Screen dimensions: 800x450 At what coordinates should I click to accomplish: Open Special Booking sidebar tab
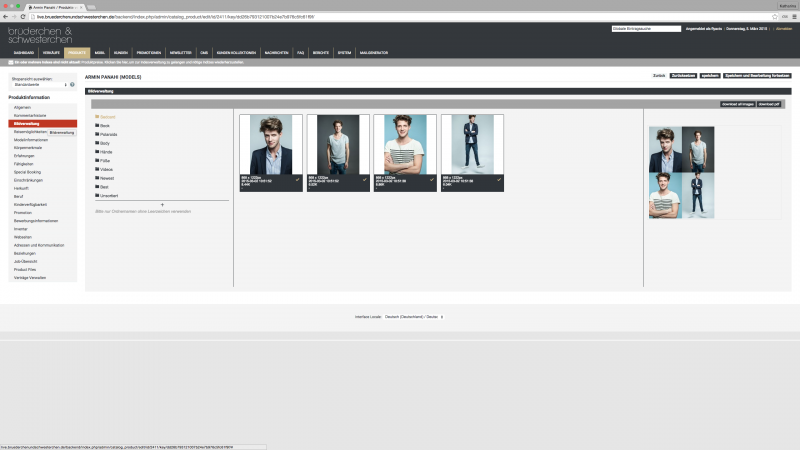(28, 172)
